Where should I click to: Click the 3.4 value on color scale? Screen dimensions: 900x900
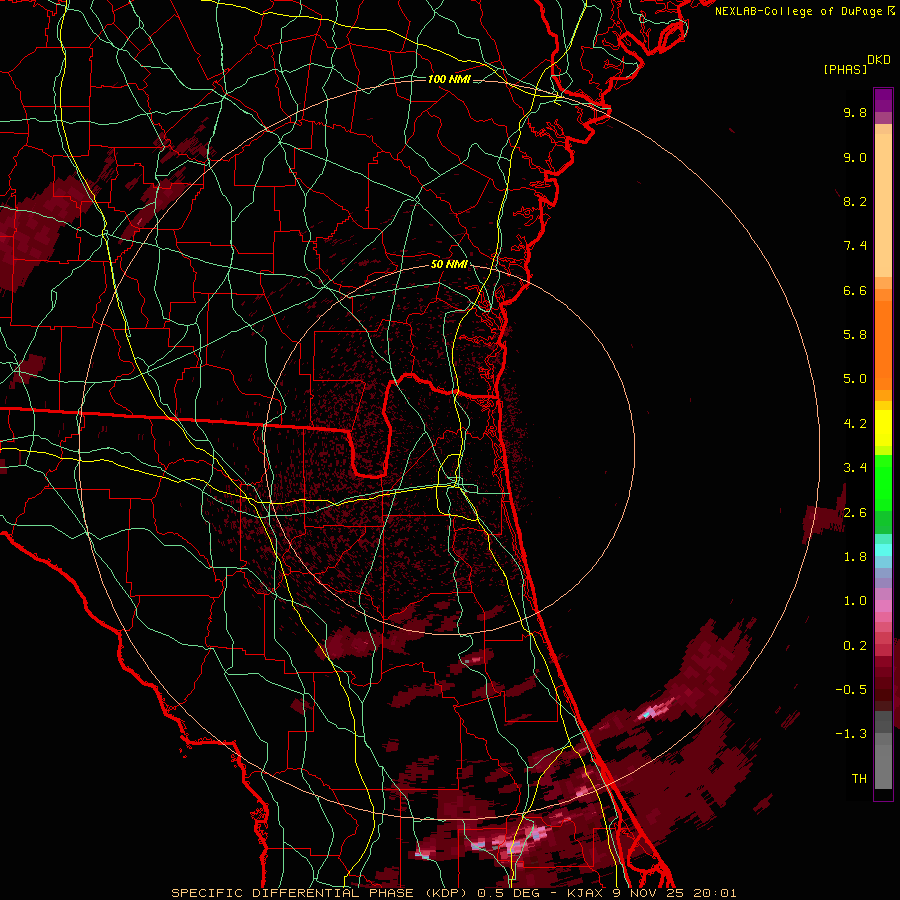click(855, 468)
